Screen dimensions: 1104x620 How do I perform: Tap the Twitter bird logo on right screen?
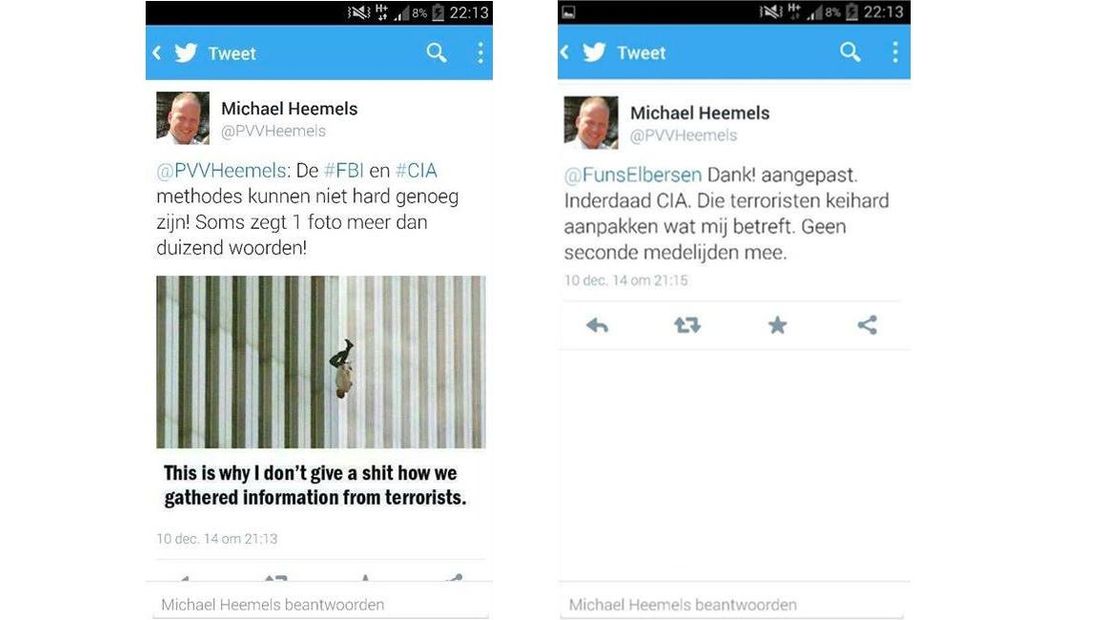[594, 52]
